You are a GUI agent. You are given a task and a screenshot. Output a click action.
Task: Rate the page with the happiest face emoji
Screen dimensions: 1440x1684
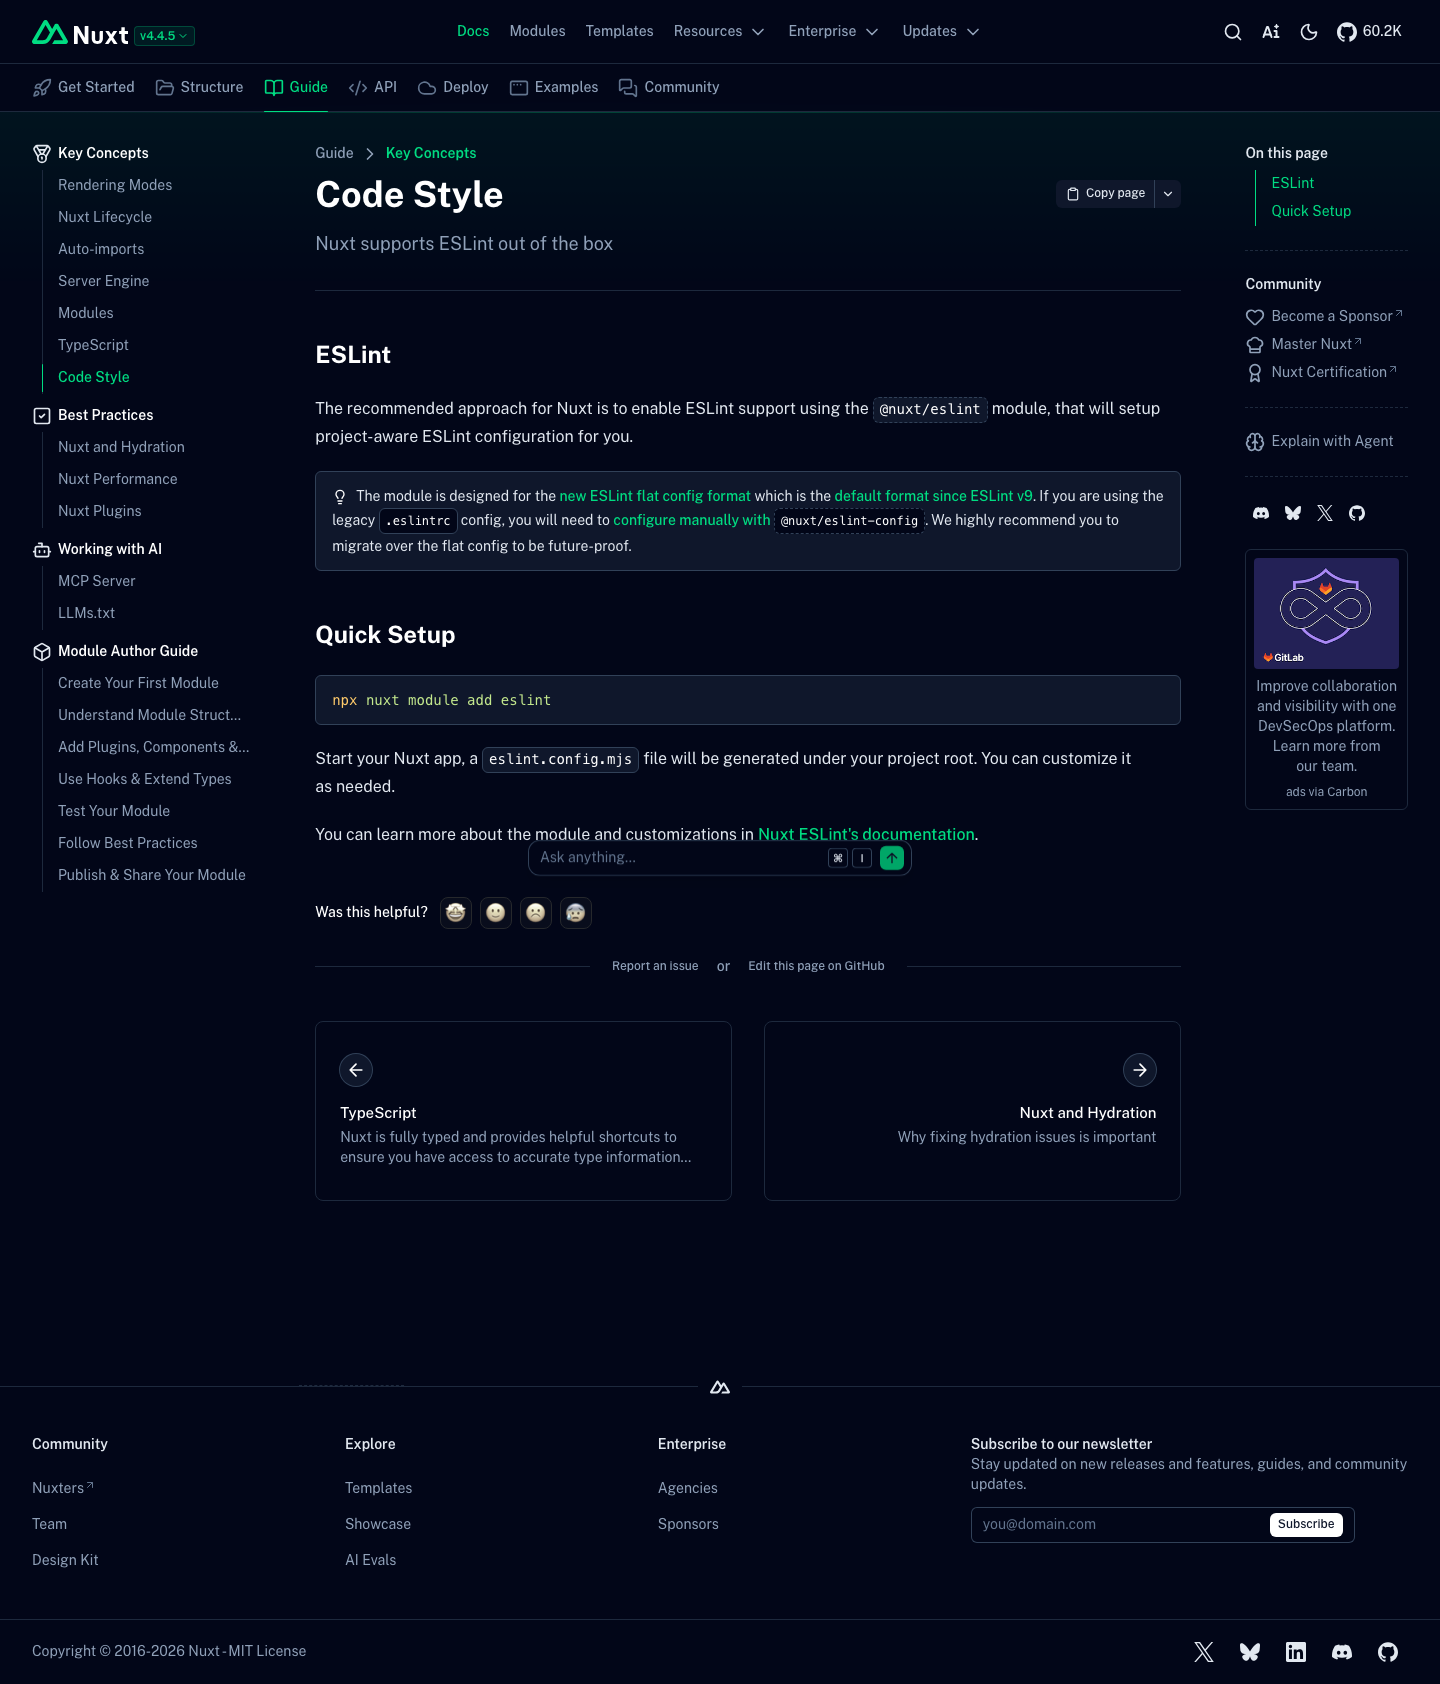click(456, 913)
